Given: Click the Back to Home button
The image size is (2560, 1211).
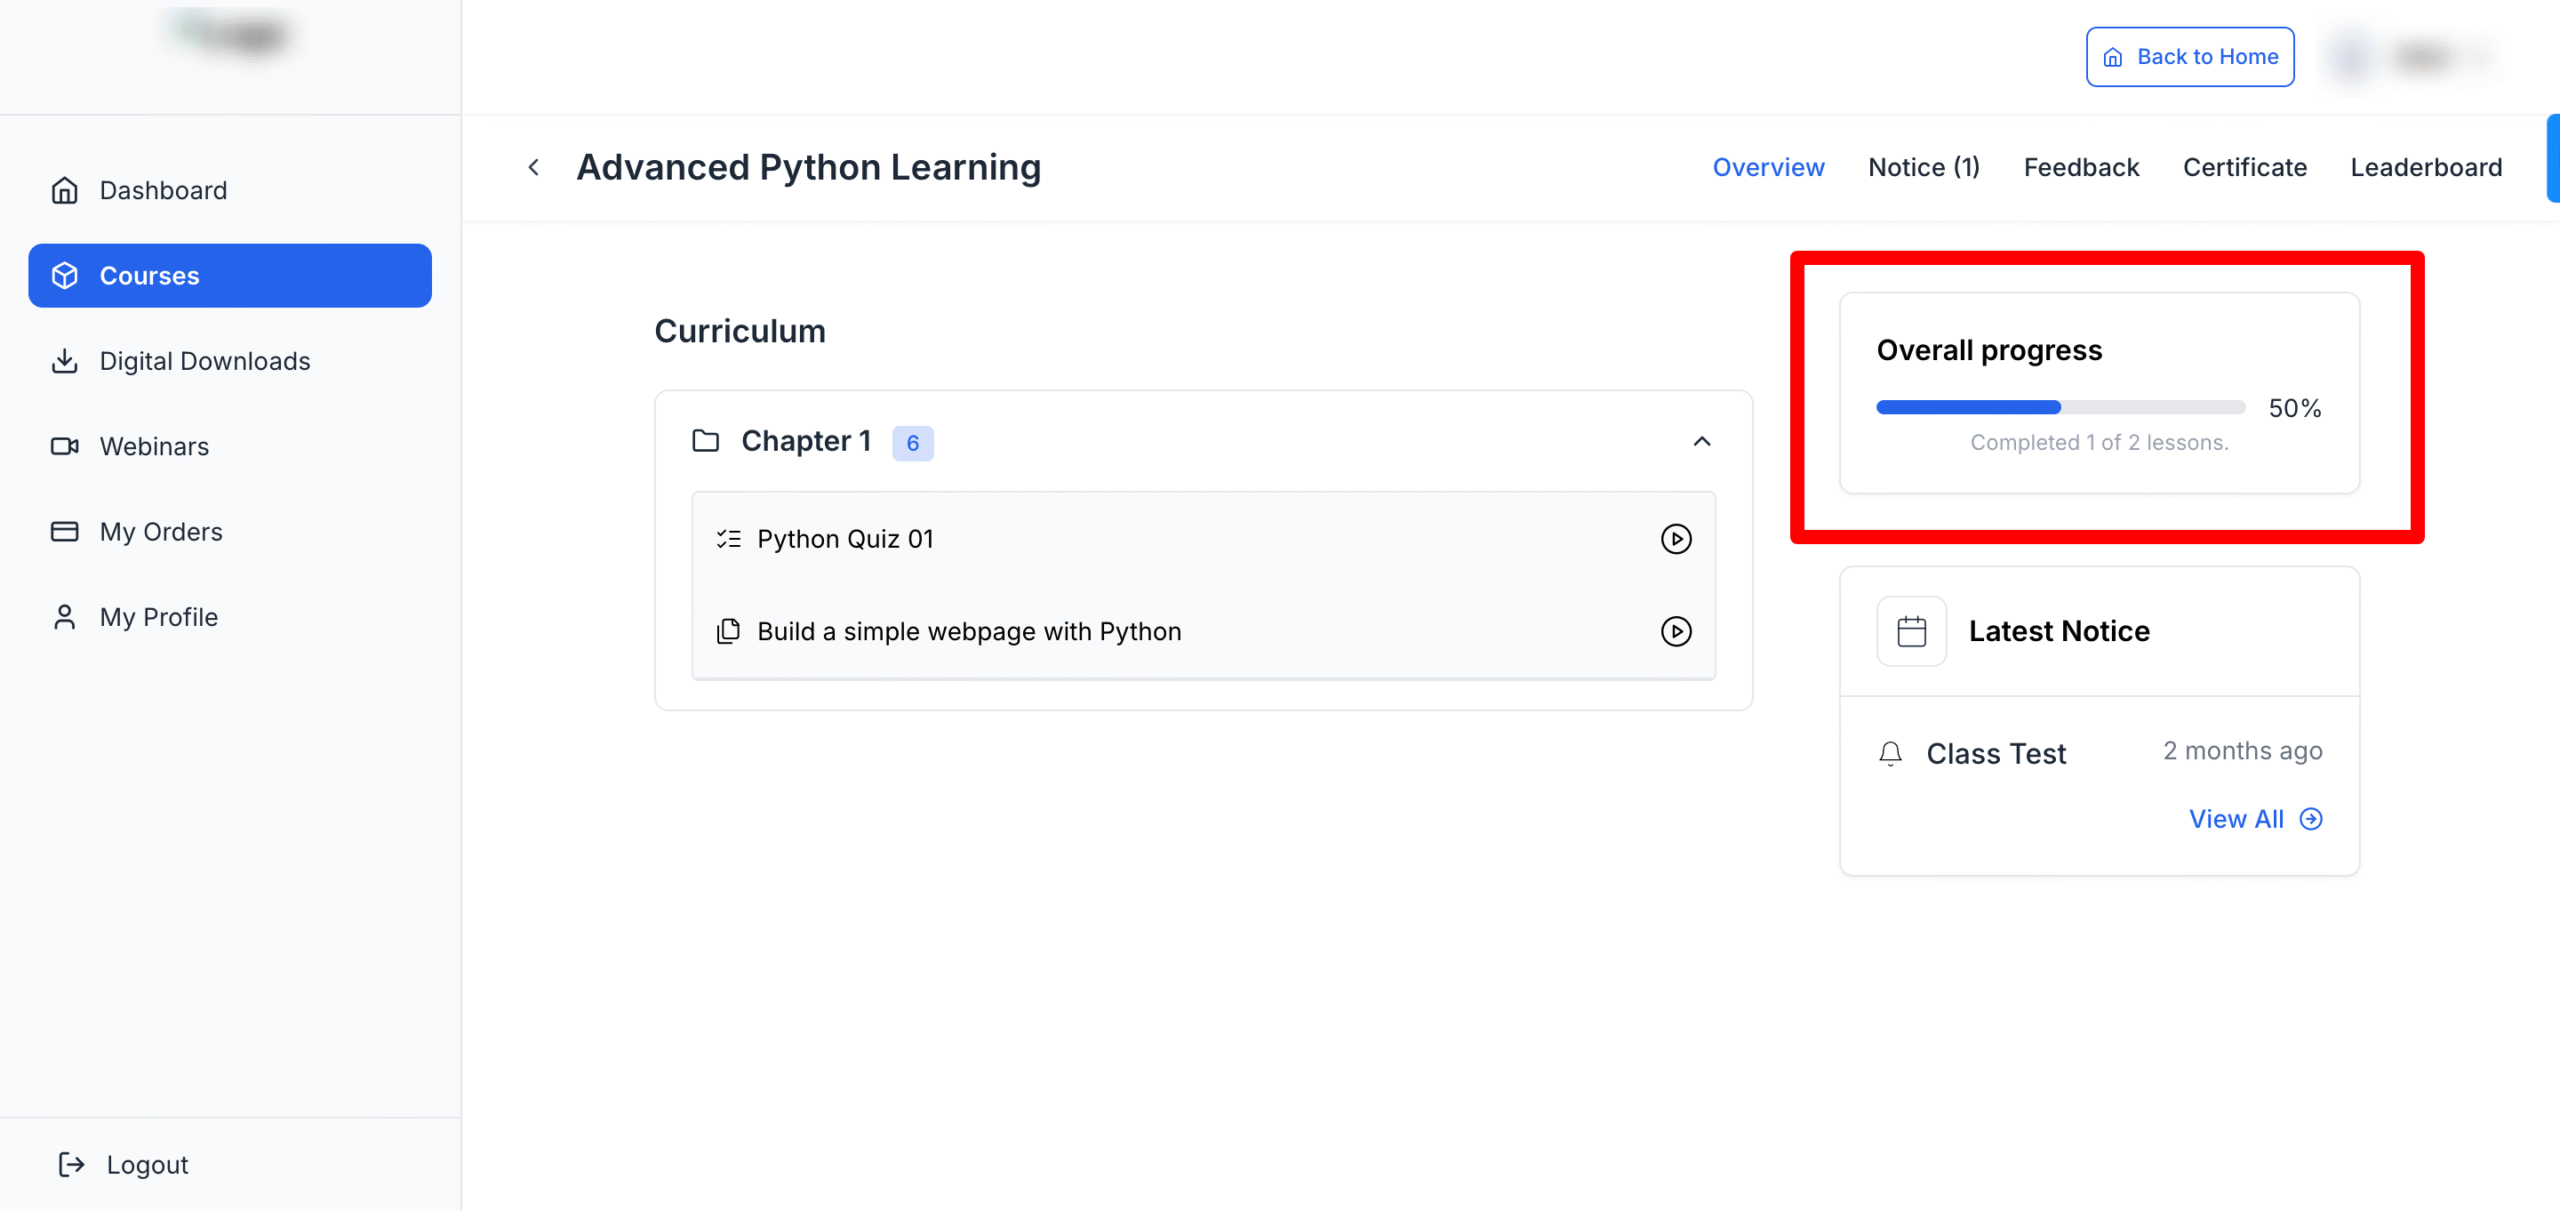Looking at the screenshot, I should (x=2190, y=57).
